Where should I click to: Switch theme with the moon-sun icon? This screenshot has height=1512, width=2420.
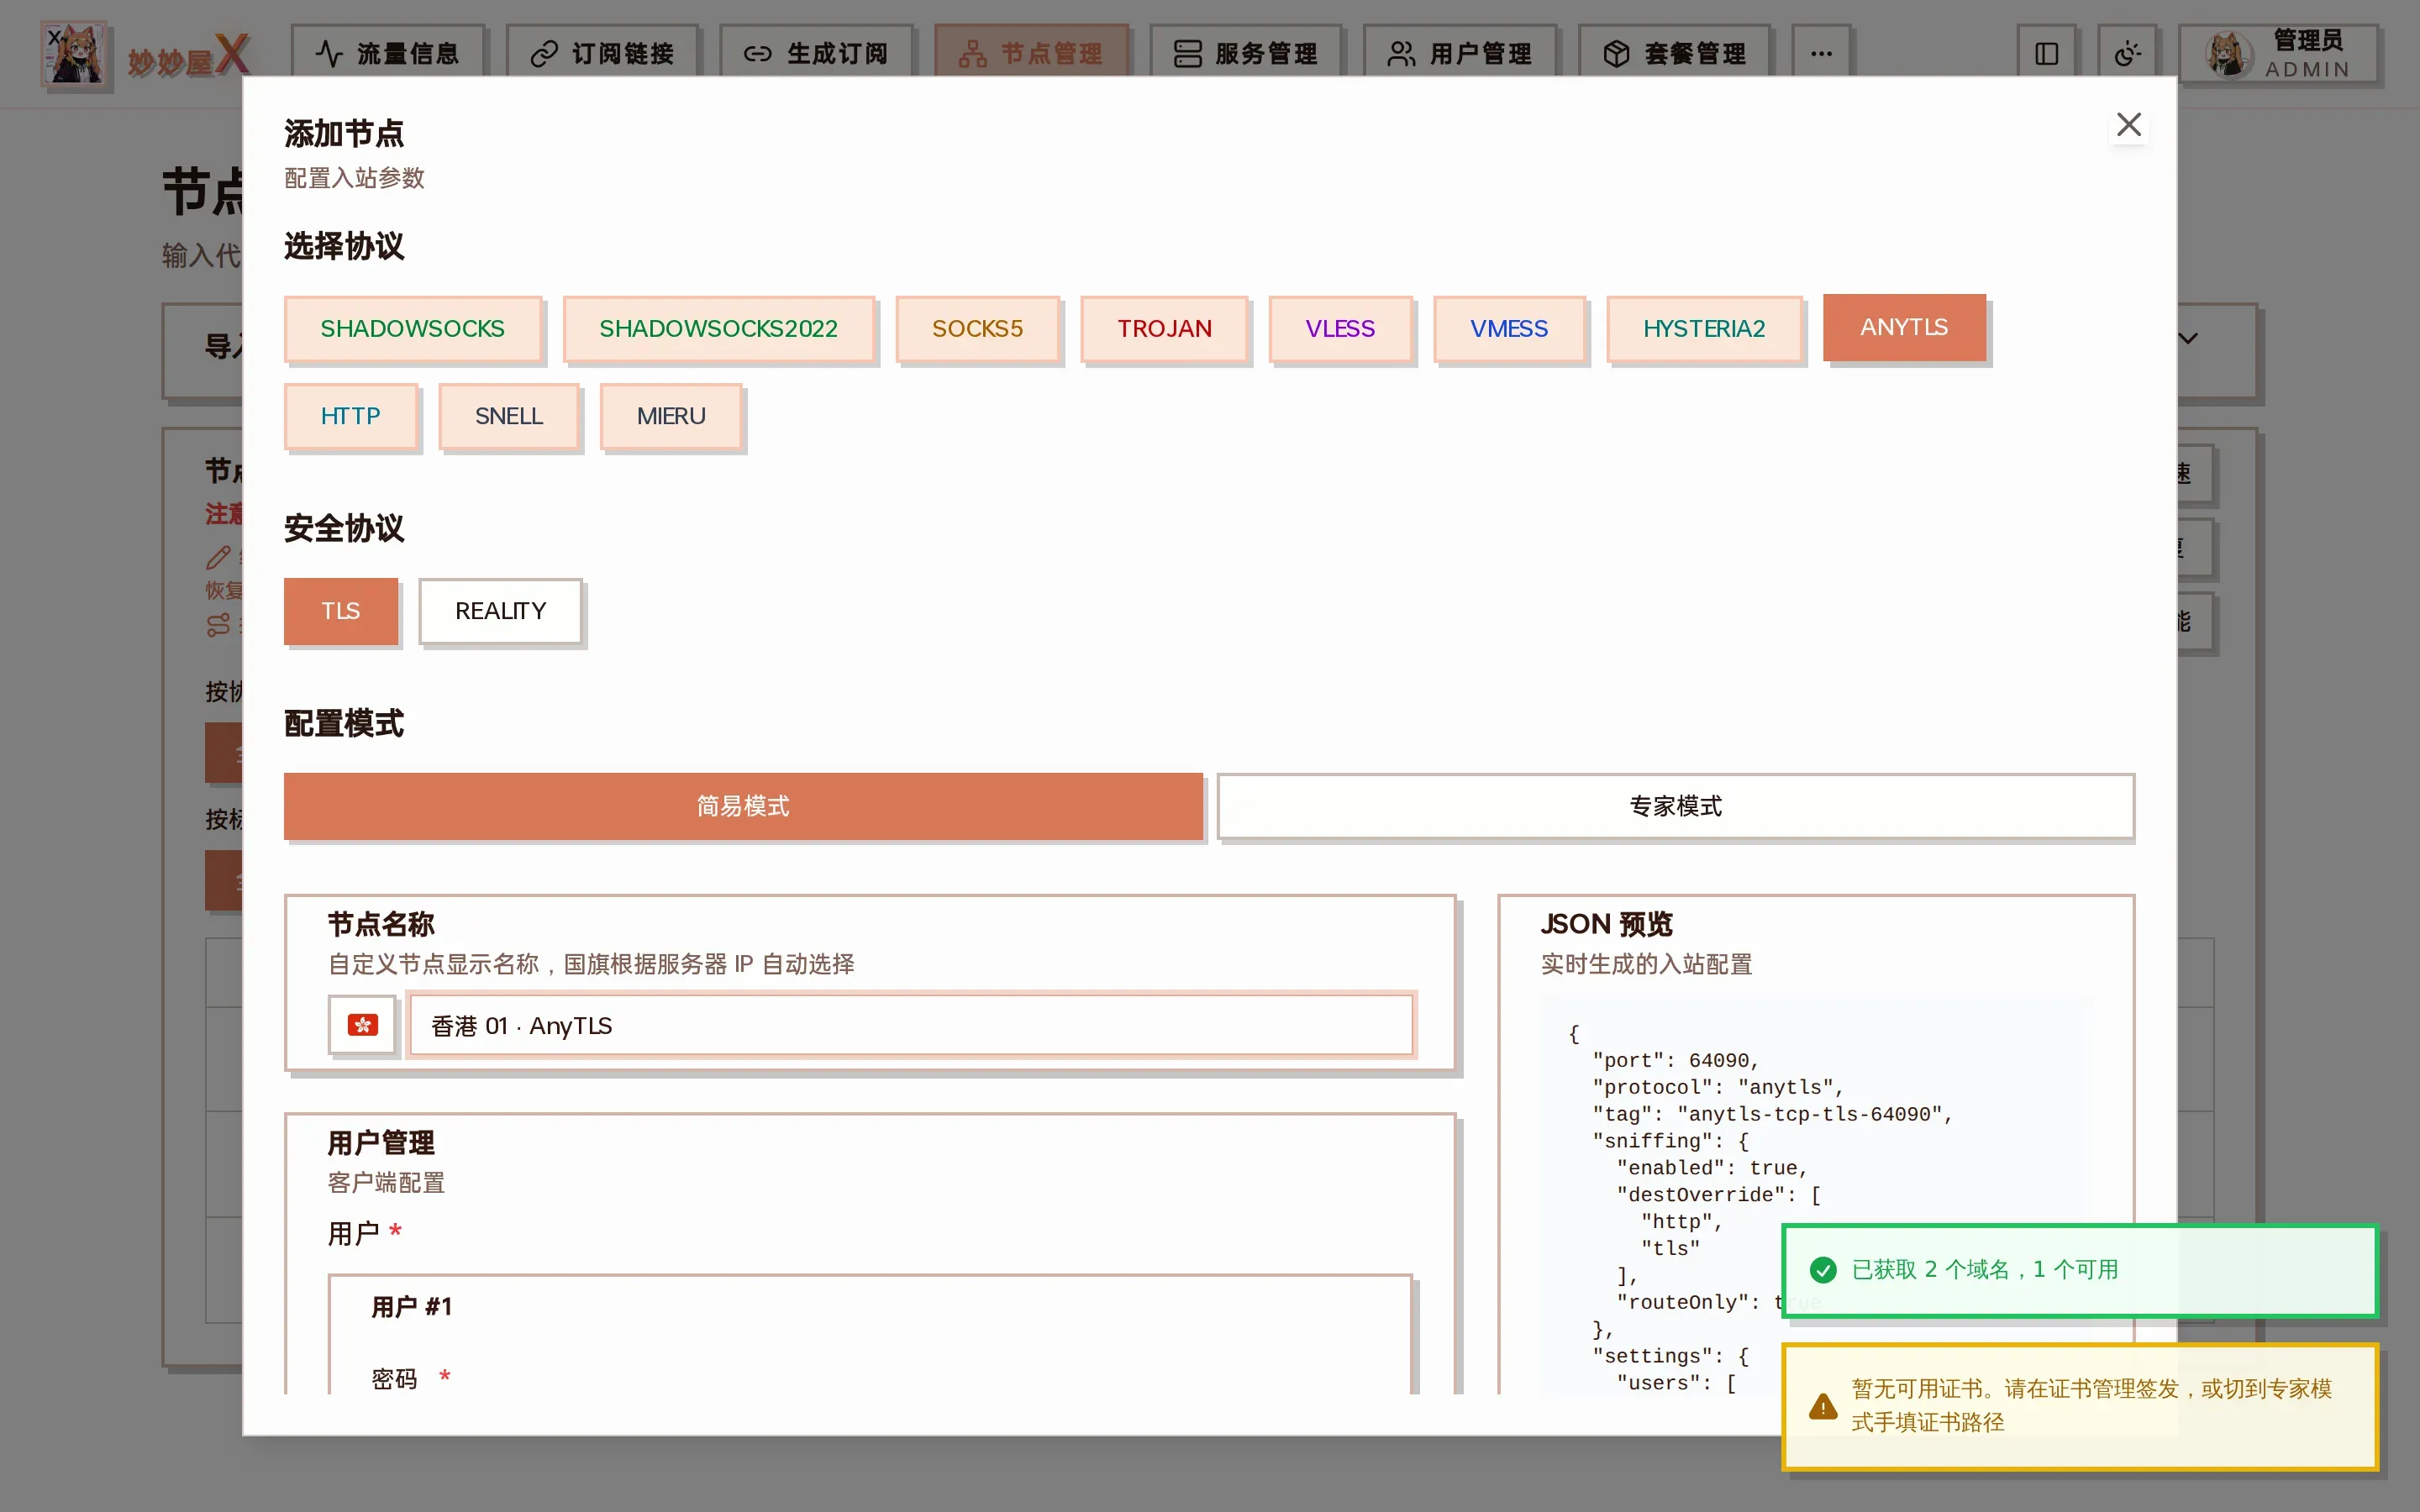(x=2126, y=54)
